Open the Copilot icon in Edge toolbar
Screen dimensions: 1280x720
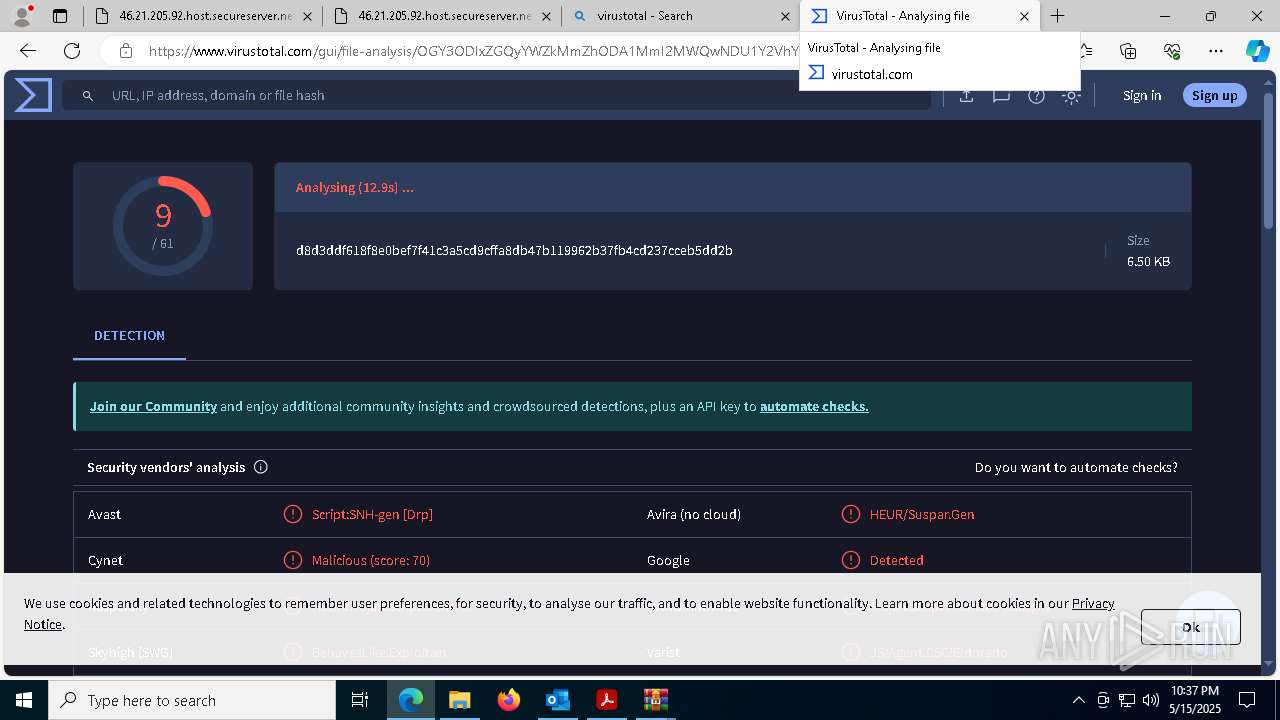click(x=1257, y=51)
